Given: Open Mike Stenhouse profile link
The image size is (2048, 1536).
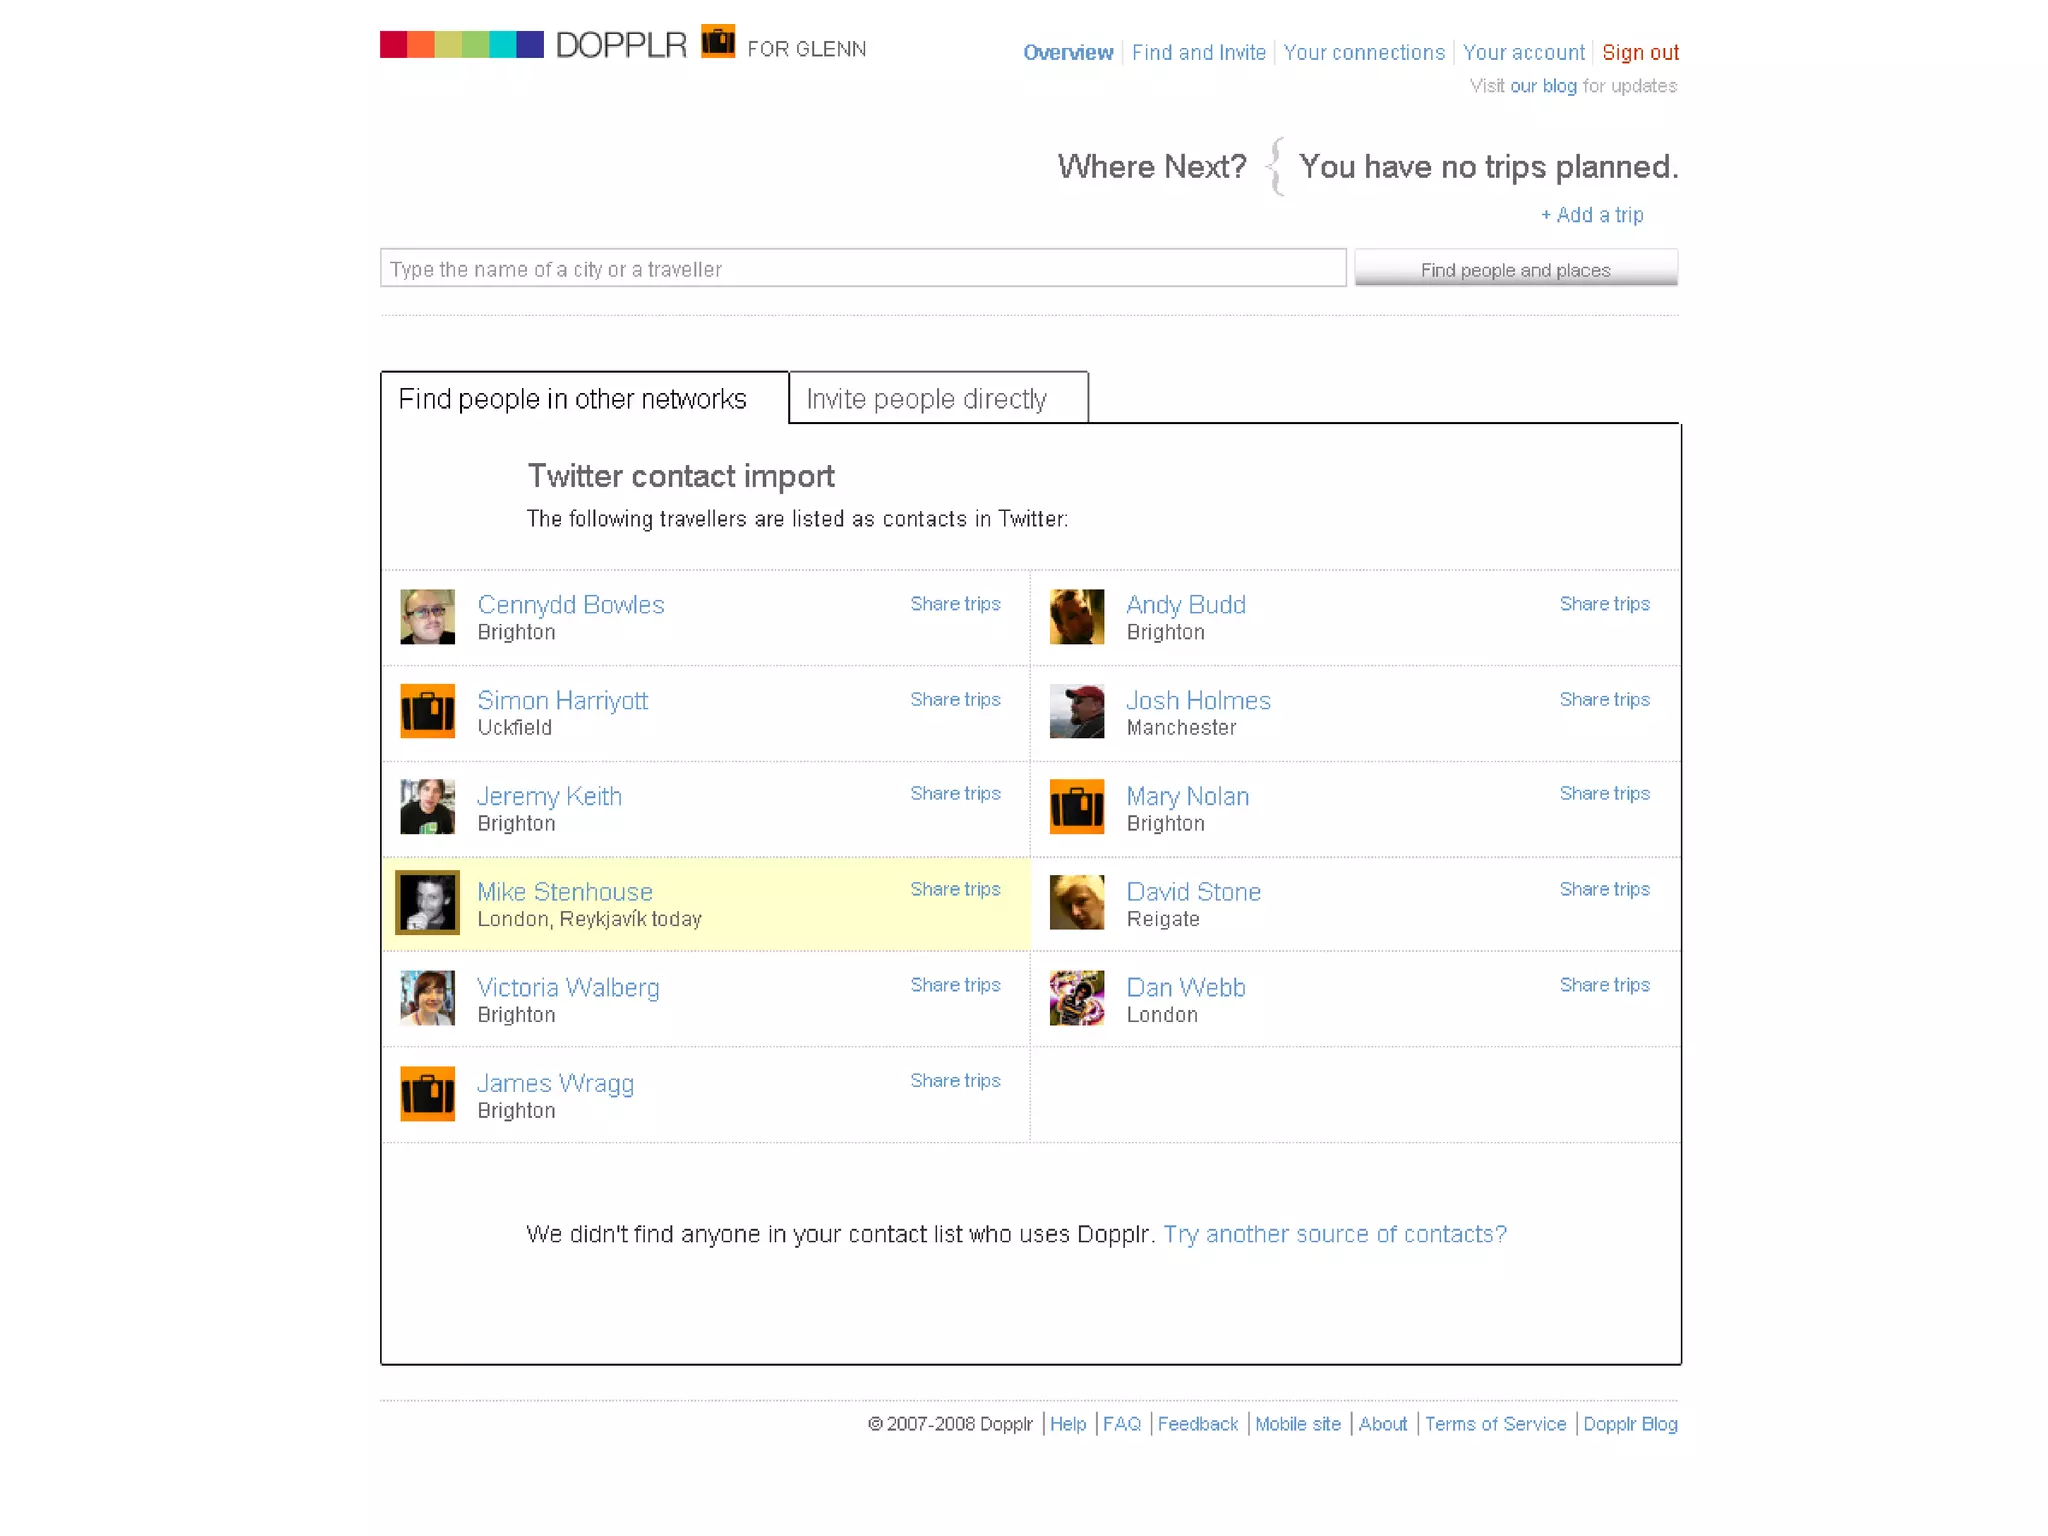Looking at the screenshot, I should click(x=565, y=892).
